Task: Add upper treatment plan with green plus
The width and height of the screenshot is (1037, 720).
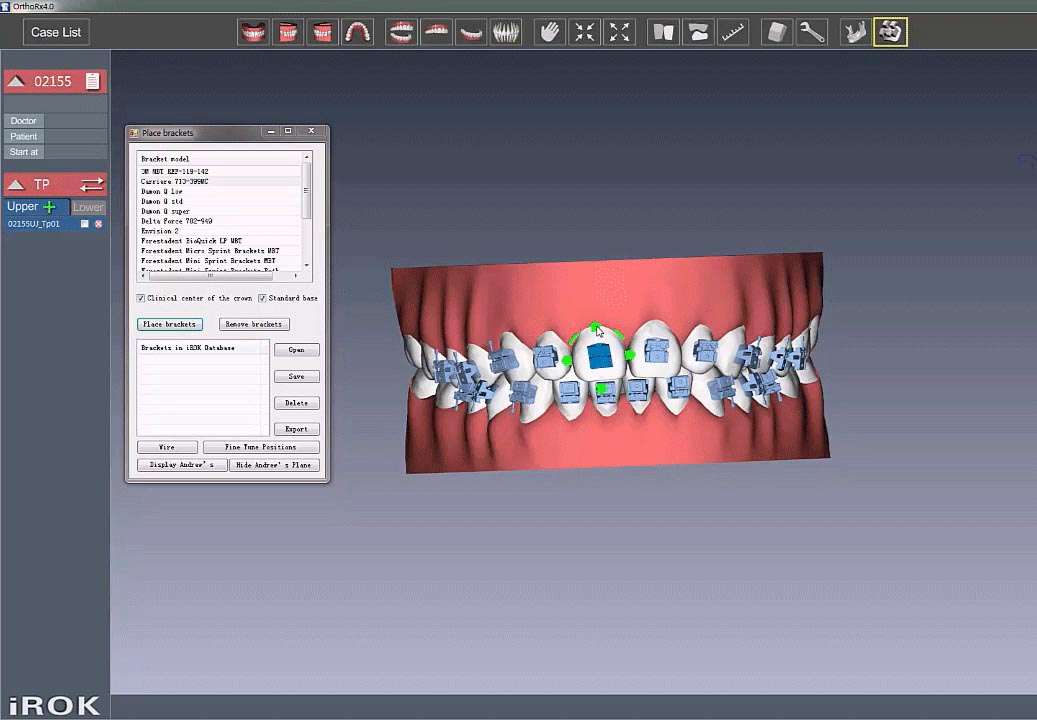Action: point(49,207)
